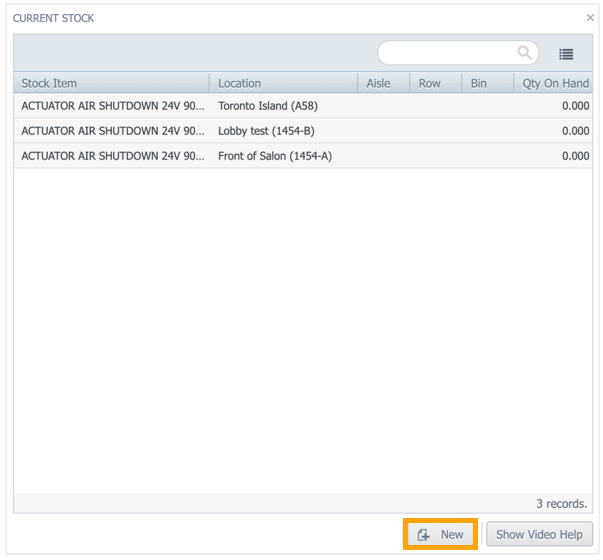Viewport: 603px width, 560px height.
Task: Sort by Qty On Hand column header
Action: point(553,83)
